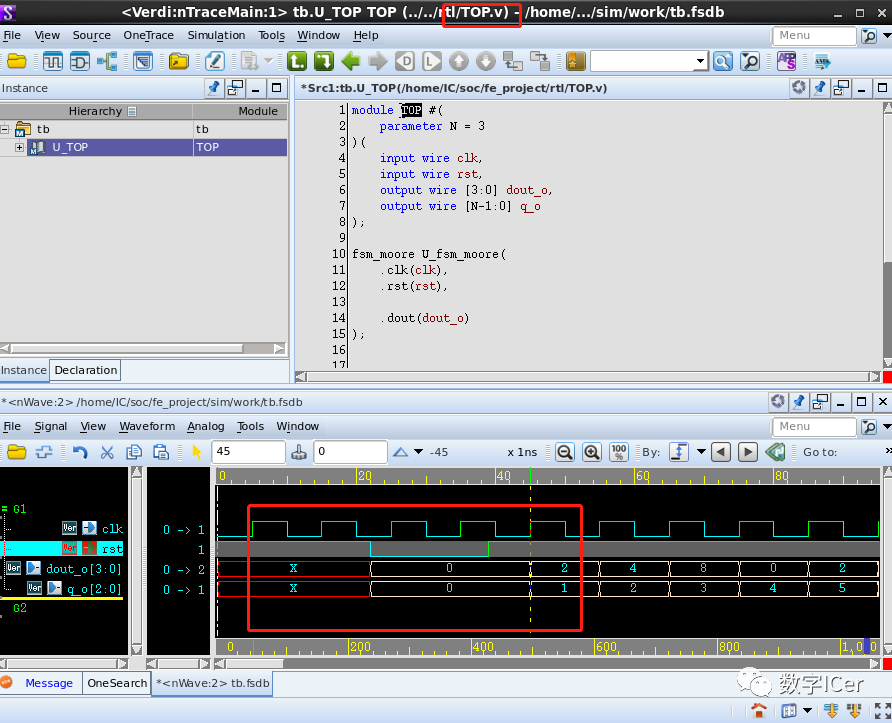Screen dimensions: 892x723
Task: Open the By edge-type dropdown arrow
Action: tap(701, 452)
